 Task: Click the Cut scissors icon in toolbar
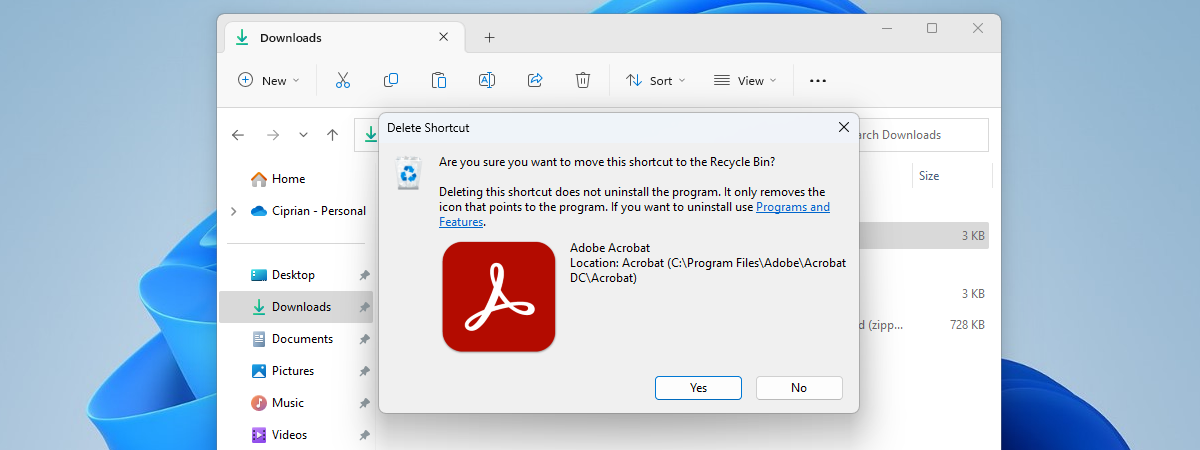click(x=343, y=80)
